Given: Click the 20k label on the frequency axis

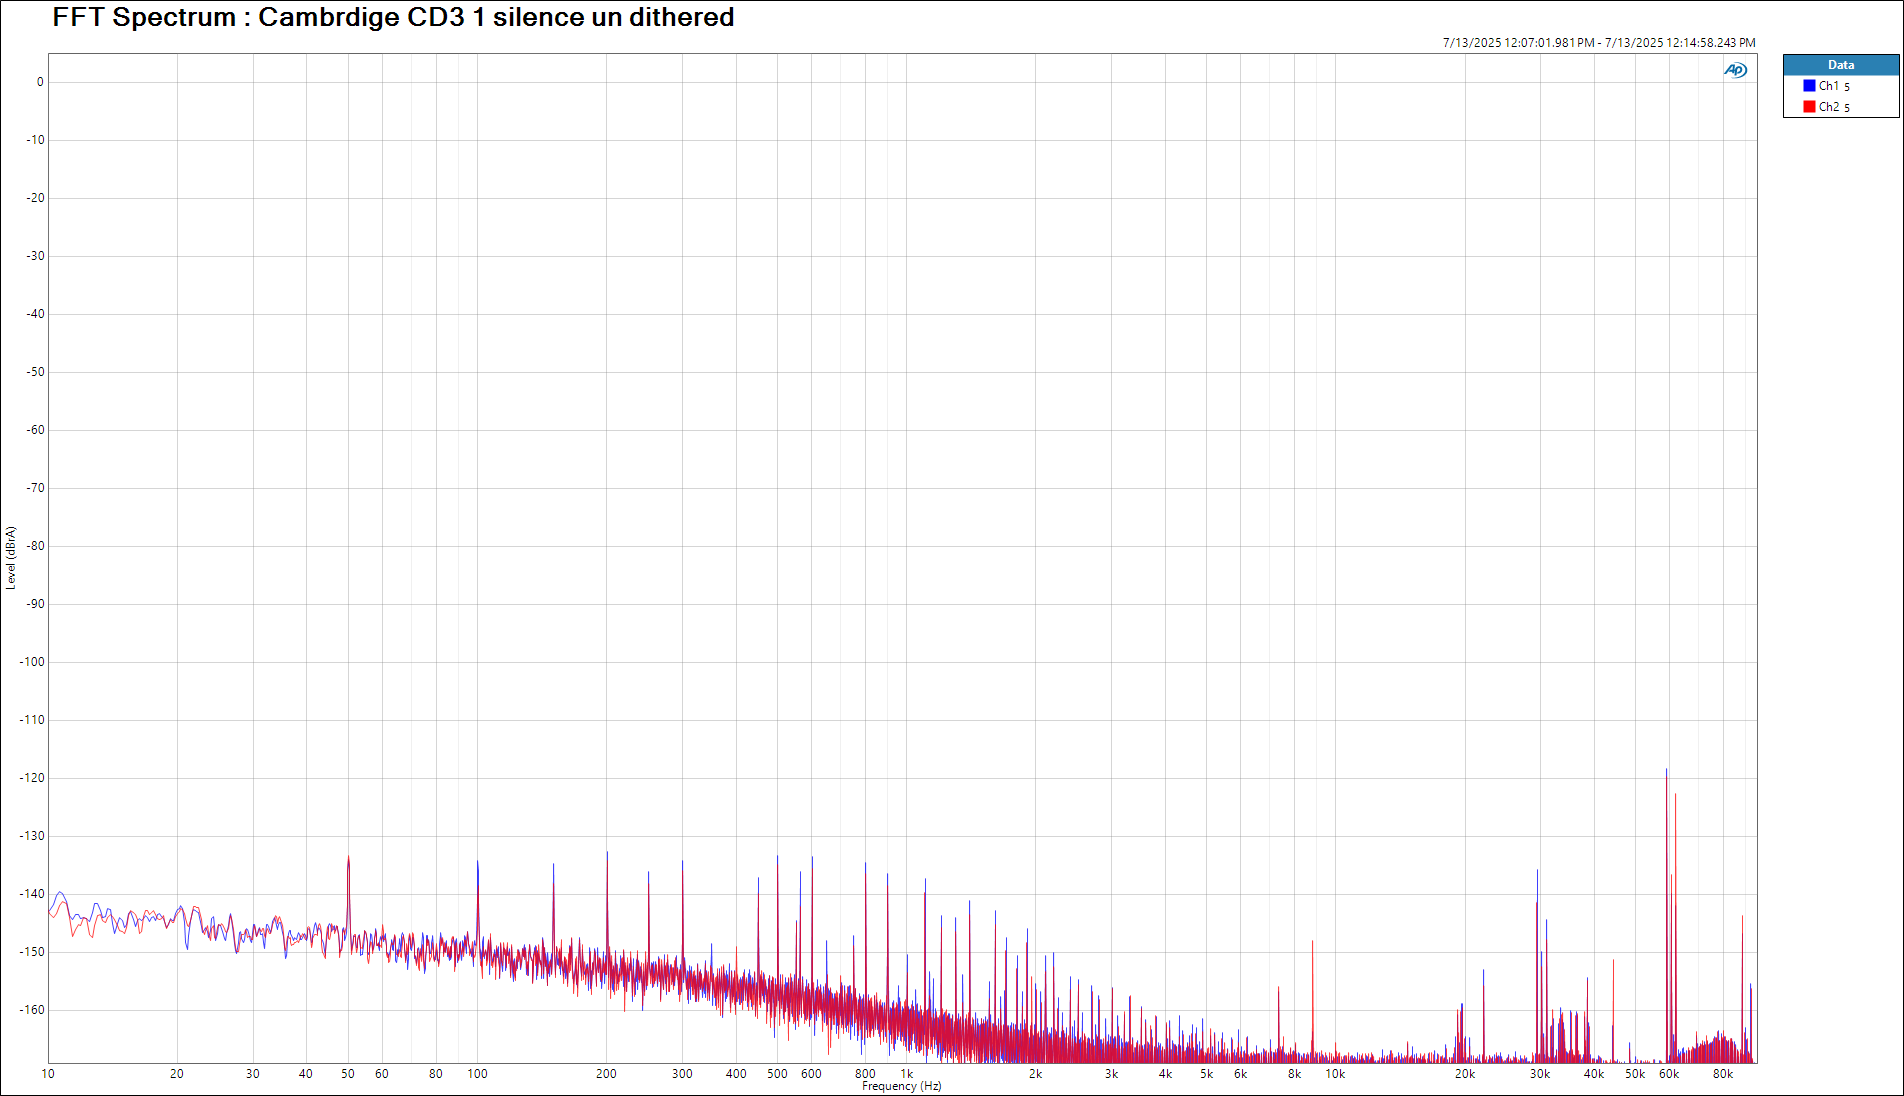Looking at the screenshot, I should [x=1464, y=1074].
